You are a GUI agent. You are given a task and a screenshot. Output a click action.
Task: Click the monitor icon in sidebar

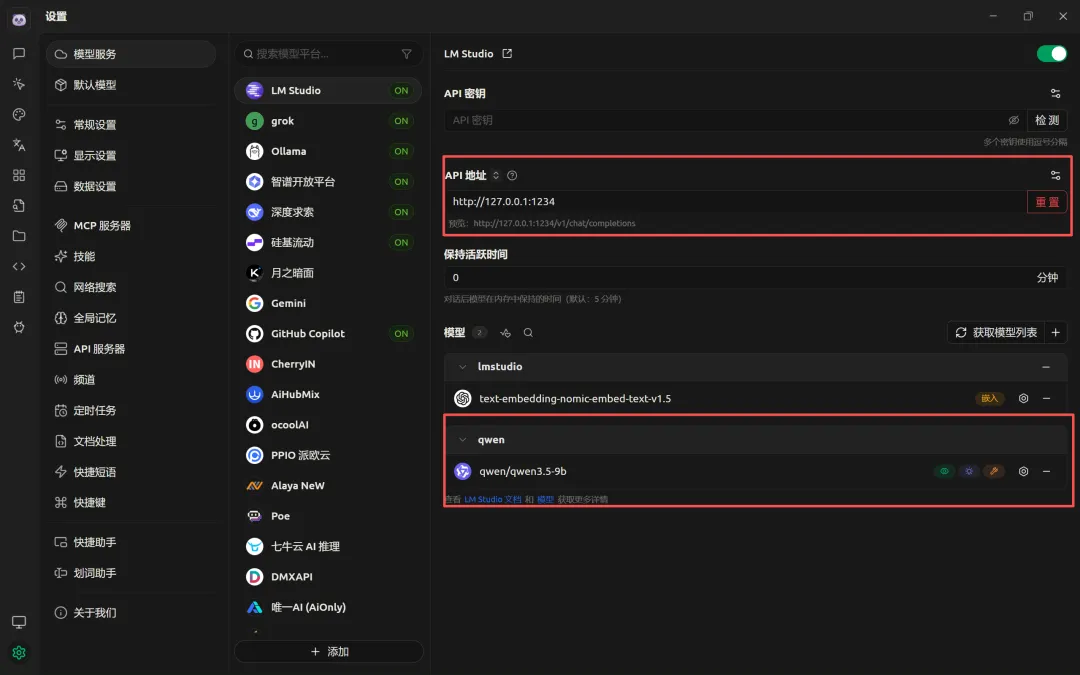tap(19, 622)
